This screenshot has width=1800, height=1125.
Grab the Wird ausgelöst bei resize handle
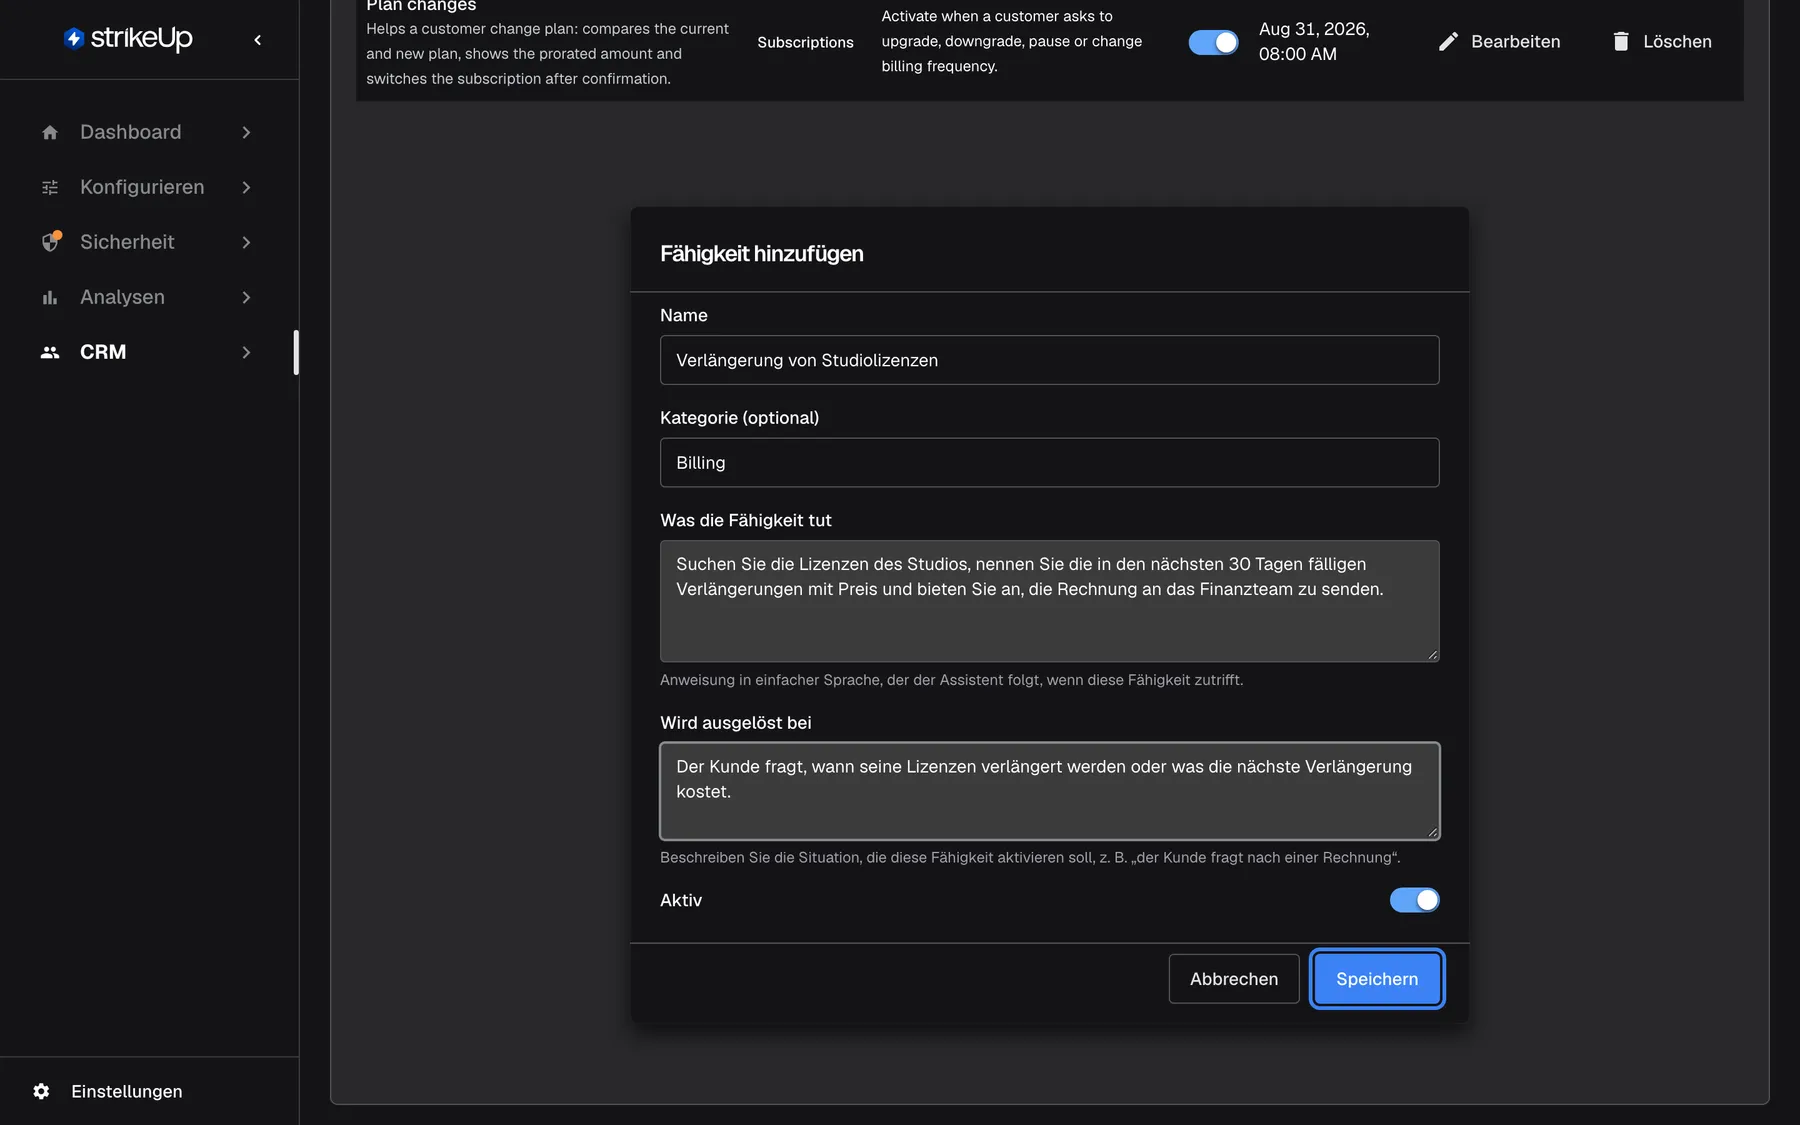1432,832
